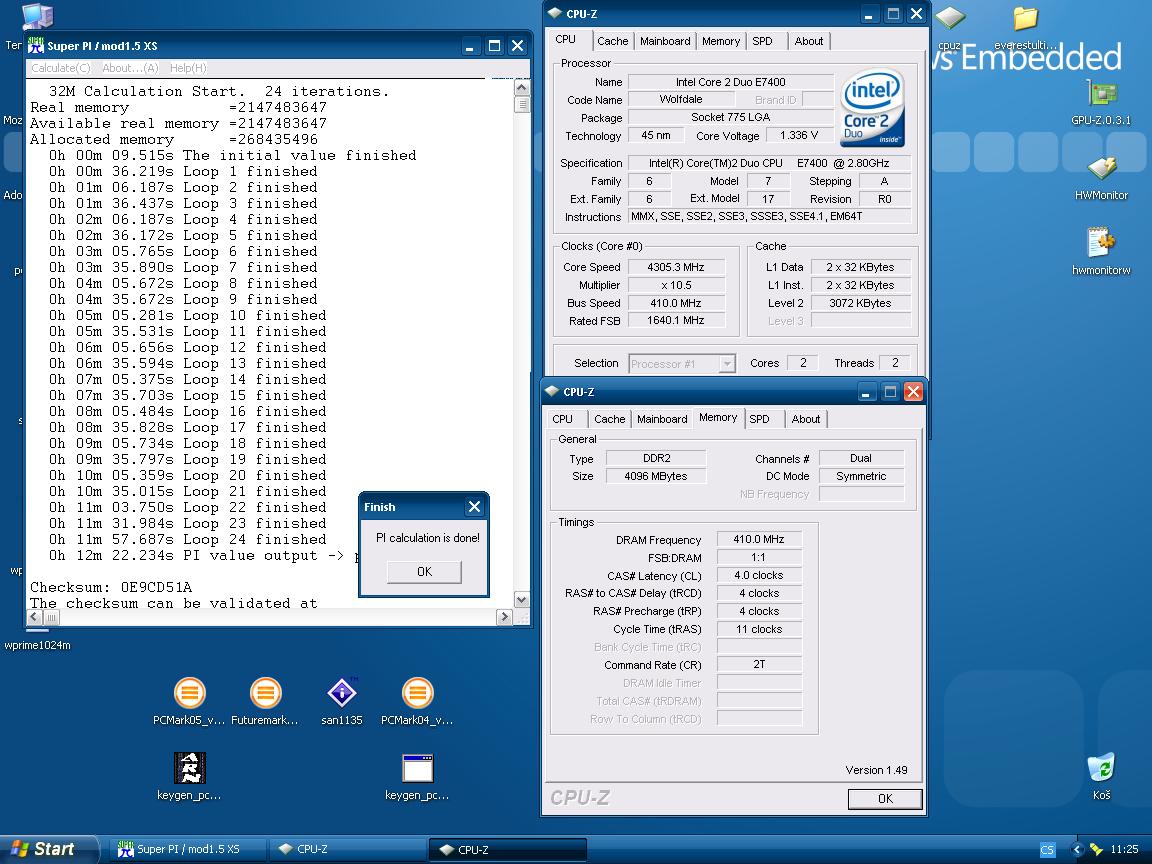The width and height of the screenshot is (1152, 864).
Task: Click the Level 2 cache value 3072 KBytes
Action: click(860, 303)
